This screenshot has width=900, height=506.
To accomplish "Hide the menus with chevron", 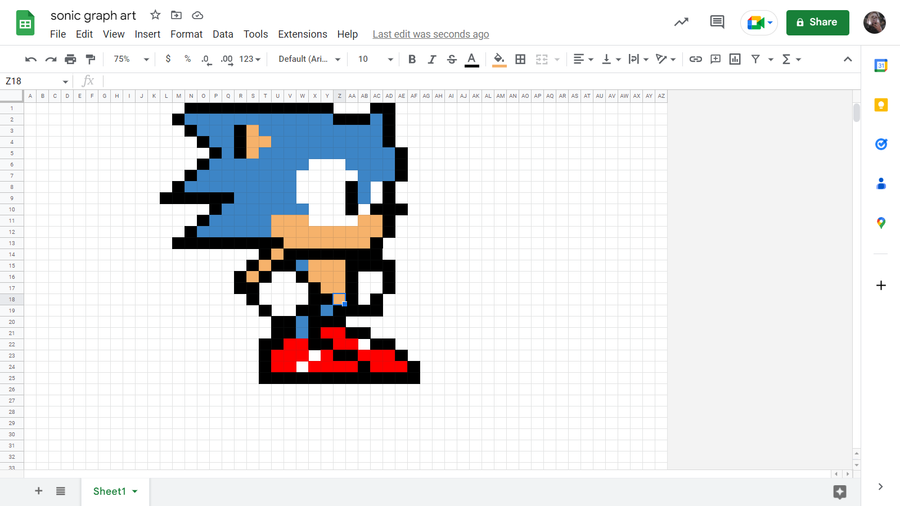I will (x=847, y=59).
